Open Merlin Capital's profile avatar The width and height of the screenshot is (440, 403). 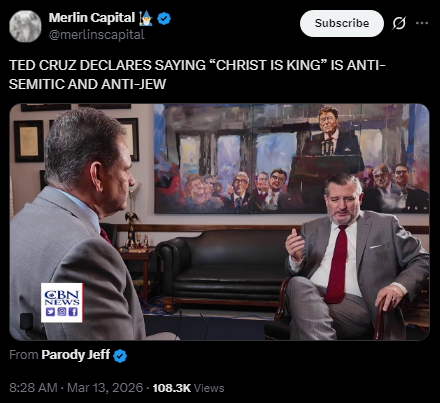click(25, 26)
